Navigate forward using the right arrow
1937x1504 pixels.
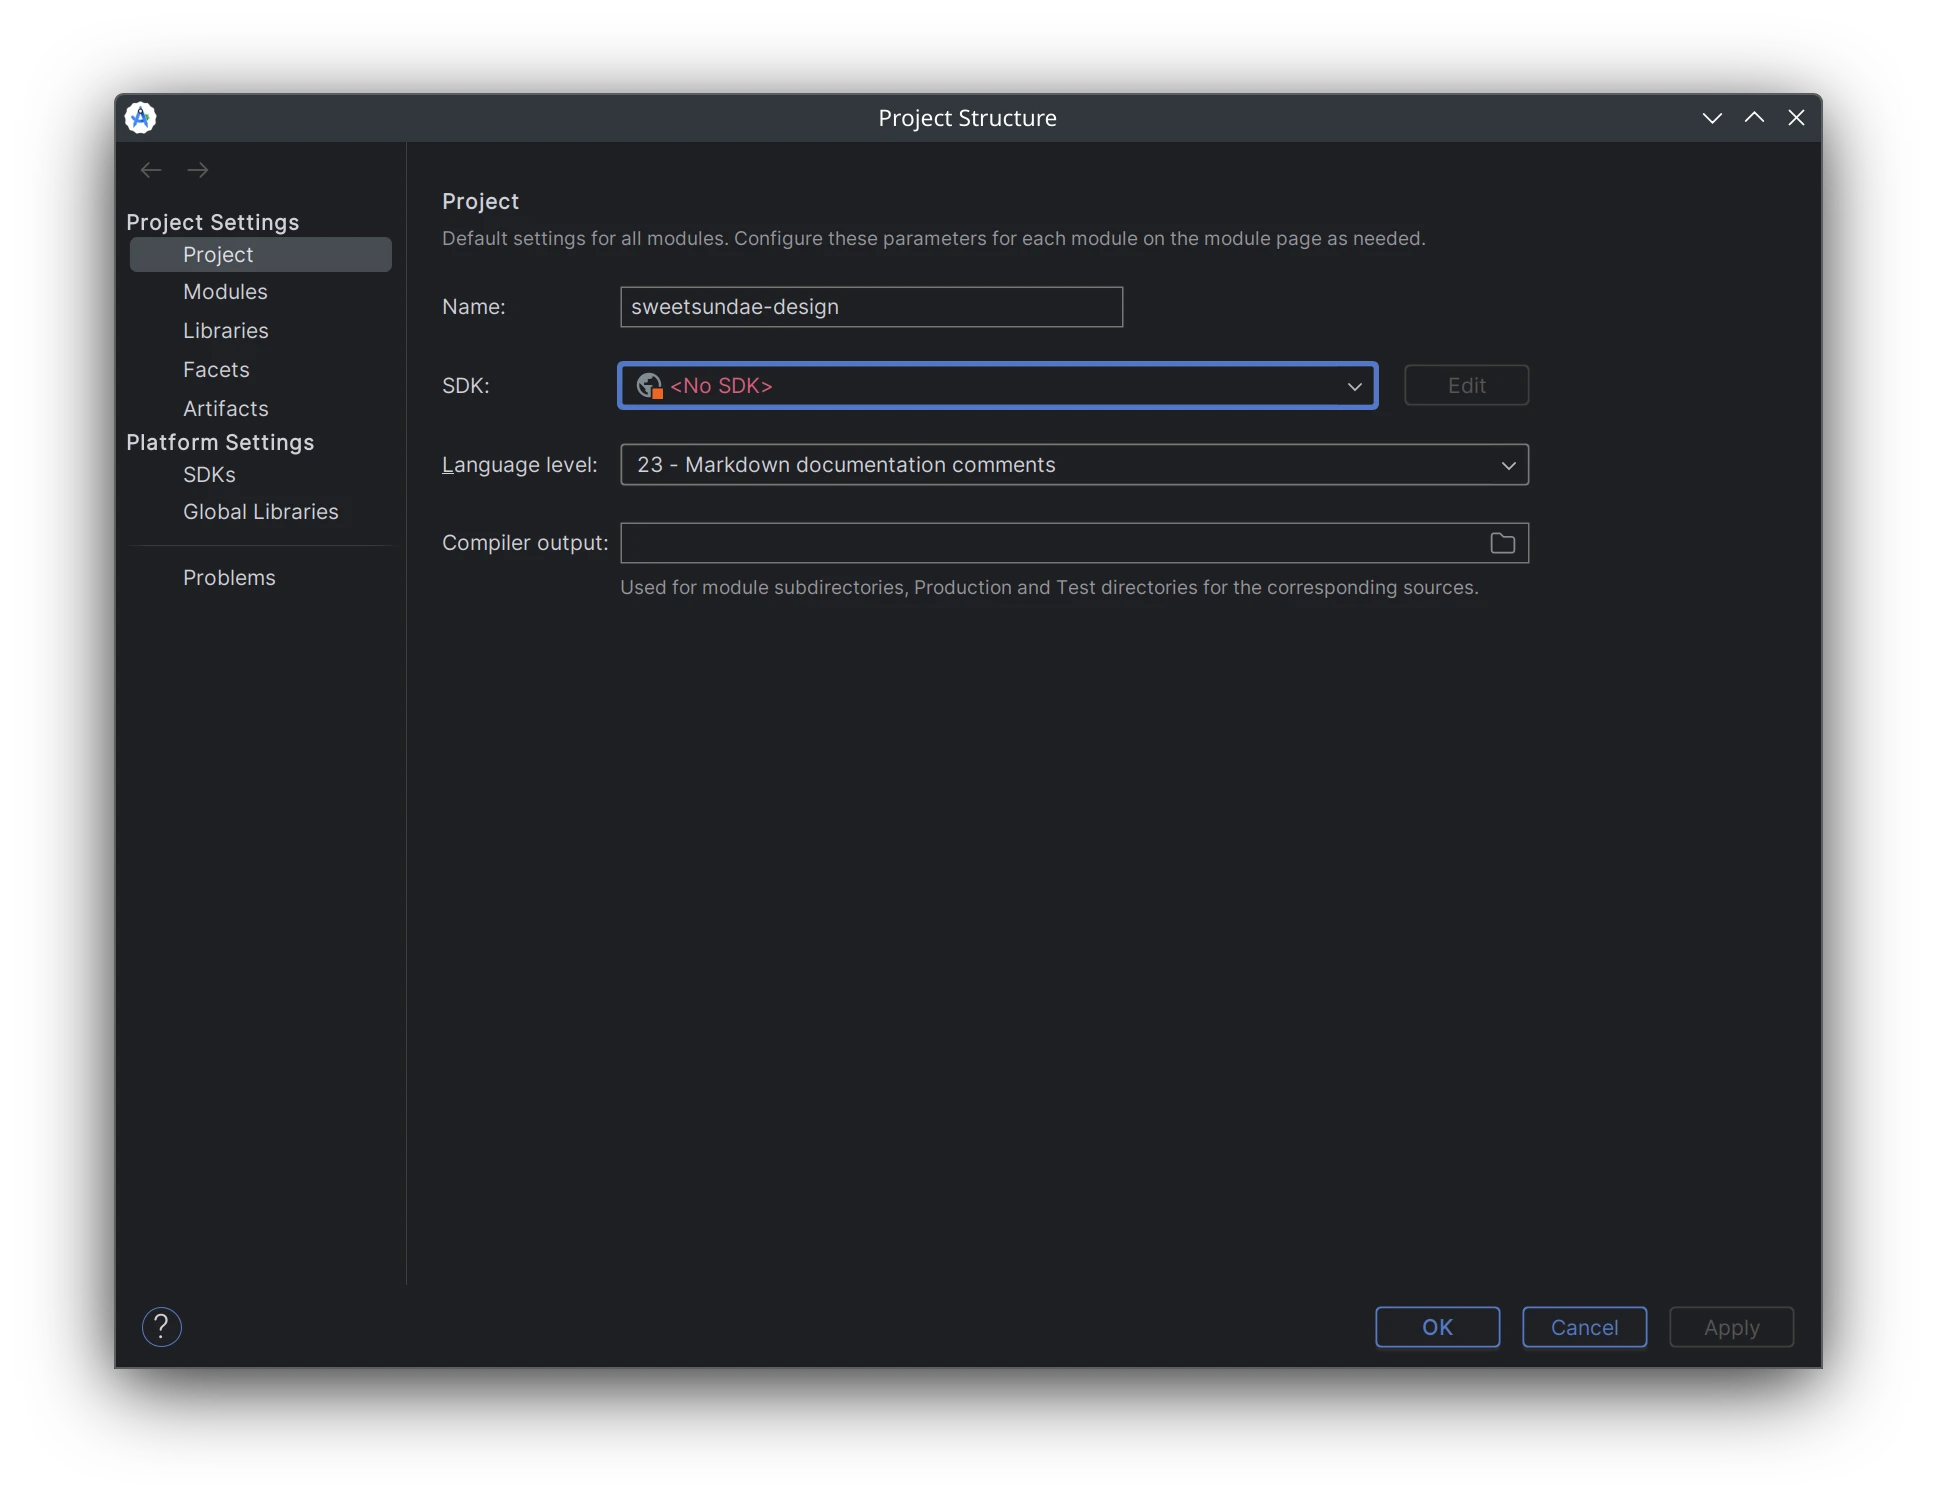(197, 170)
